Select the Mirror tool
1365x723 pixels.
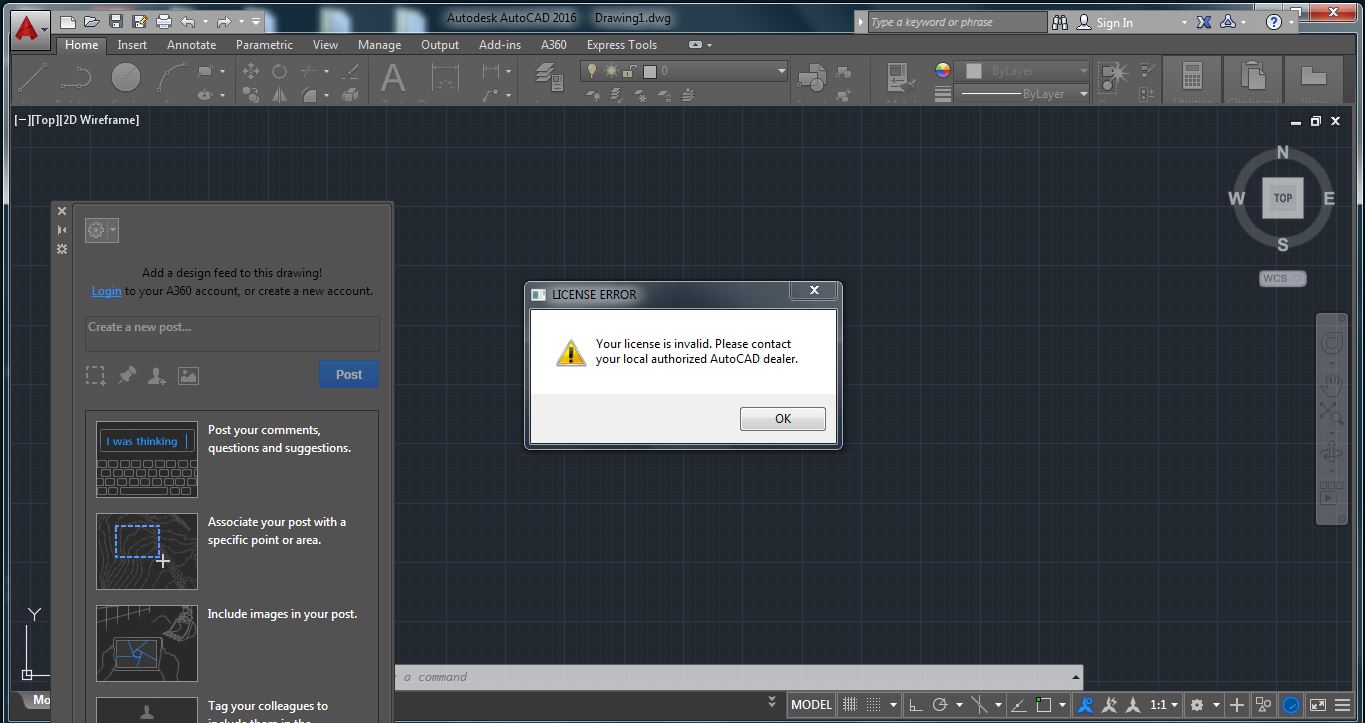pos(278,94)
